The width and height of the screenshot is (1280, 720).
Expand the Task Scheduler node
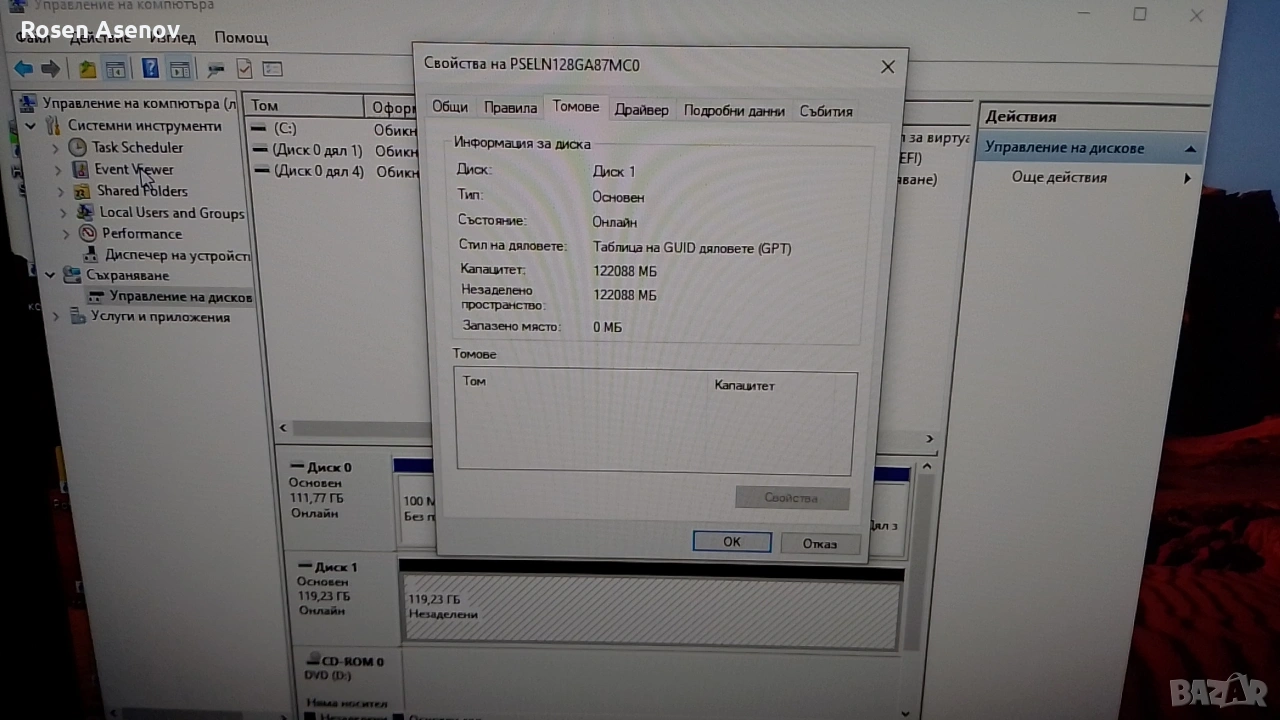(56, 148)
